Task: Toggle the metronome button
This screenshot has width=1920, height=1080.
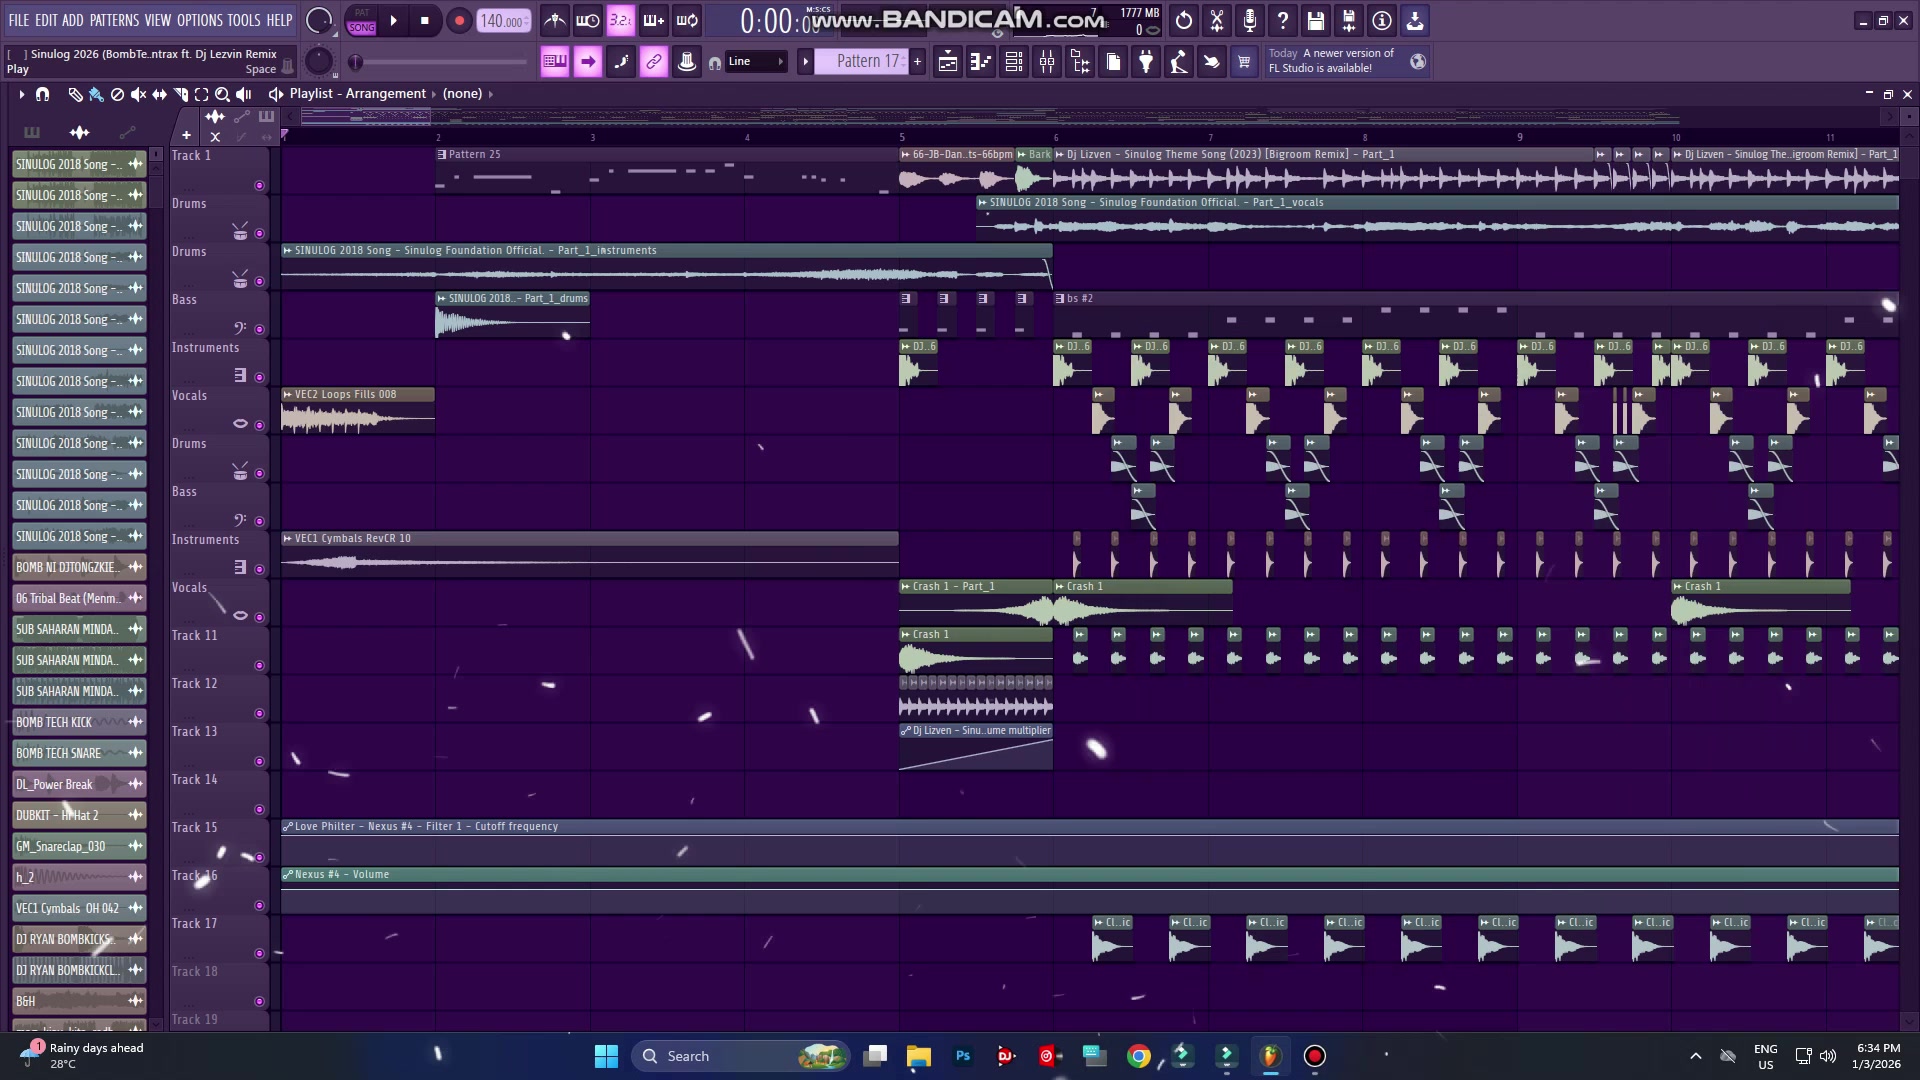Action: 555,20
